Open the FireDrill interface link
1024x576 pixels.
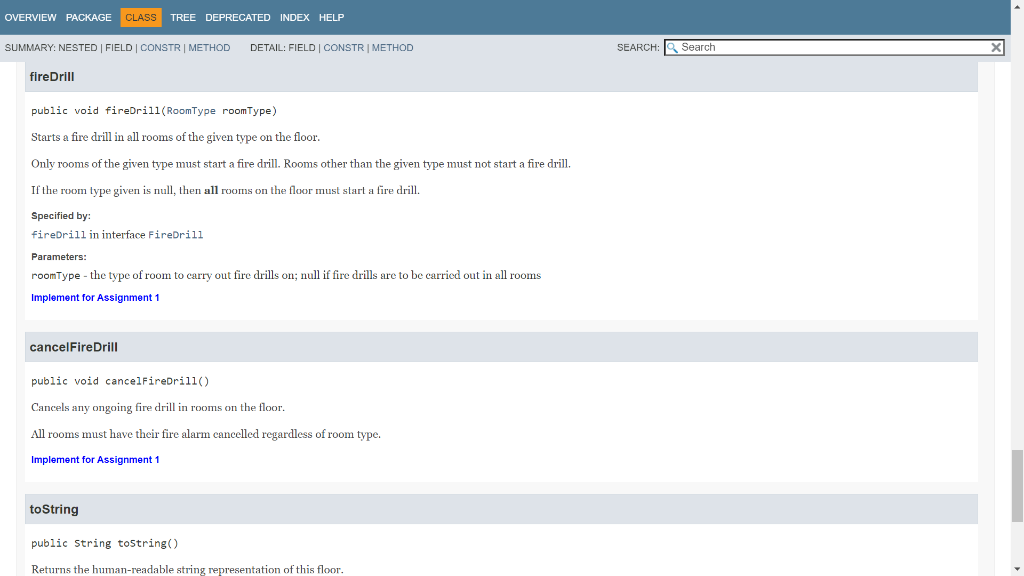click(176, 234)
